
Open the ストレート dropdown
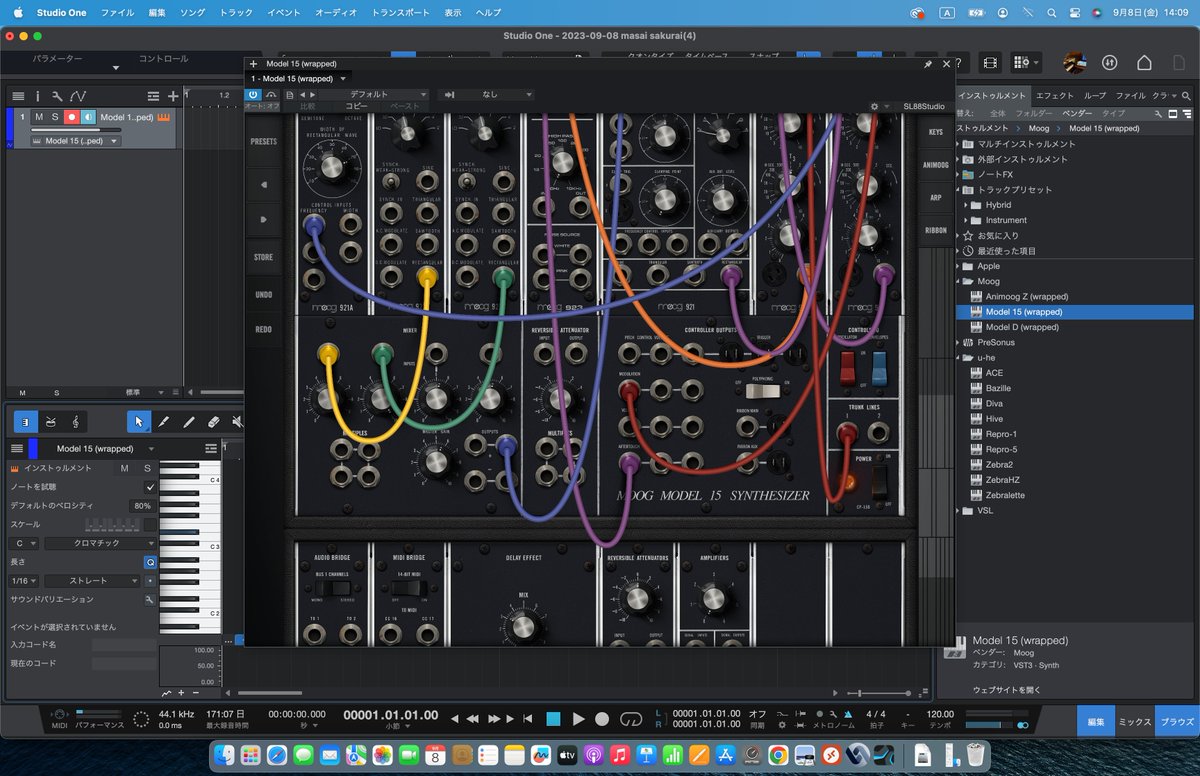pos(92,580)
